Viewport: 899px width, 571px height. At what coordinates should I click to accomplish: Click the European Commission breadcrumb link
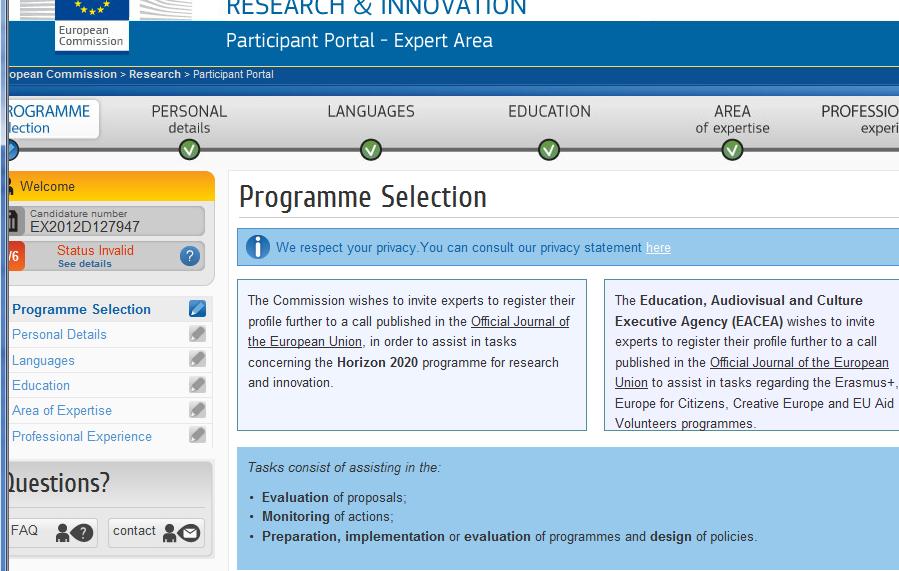tap(62, 74)
